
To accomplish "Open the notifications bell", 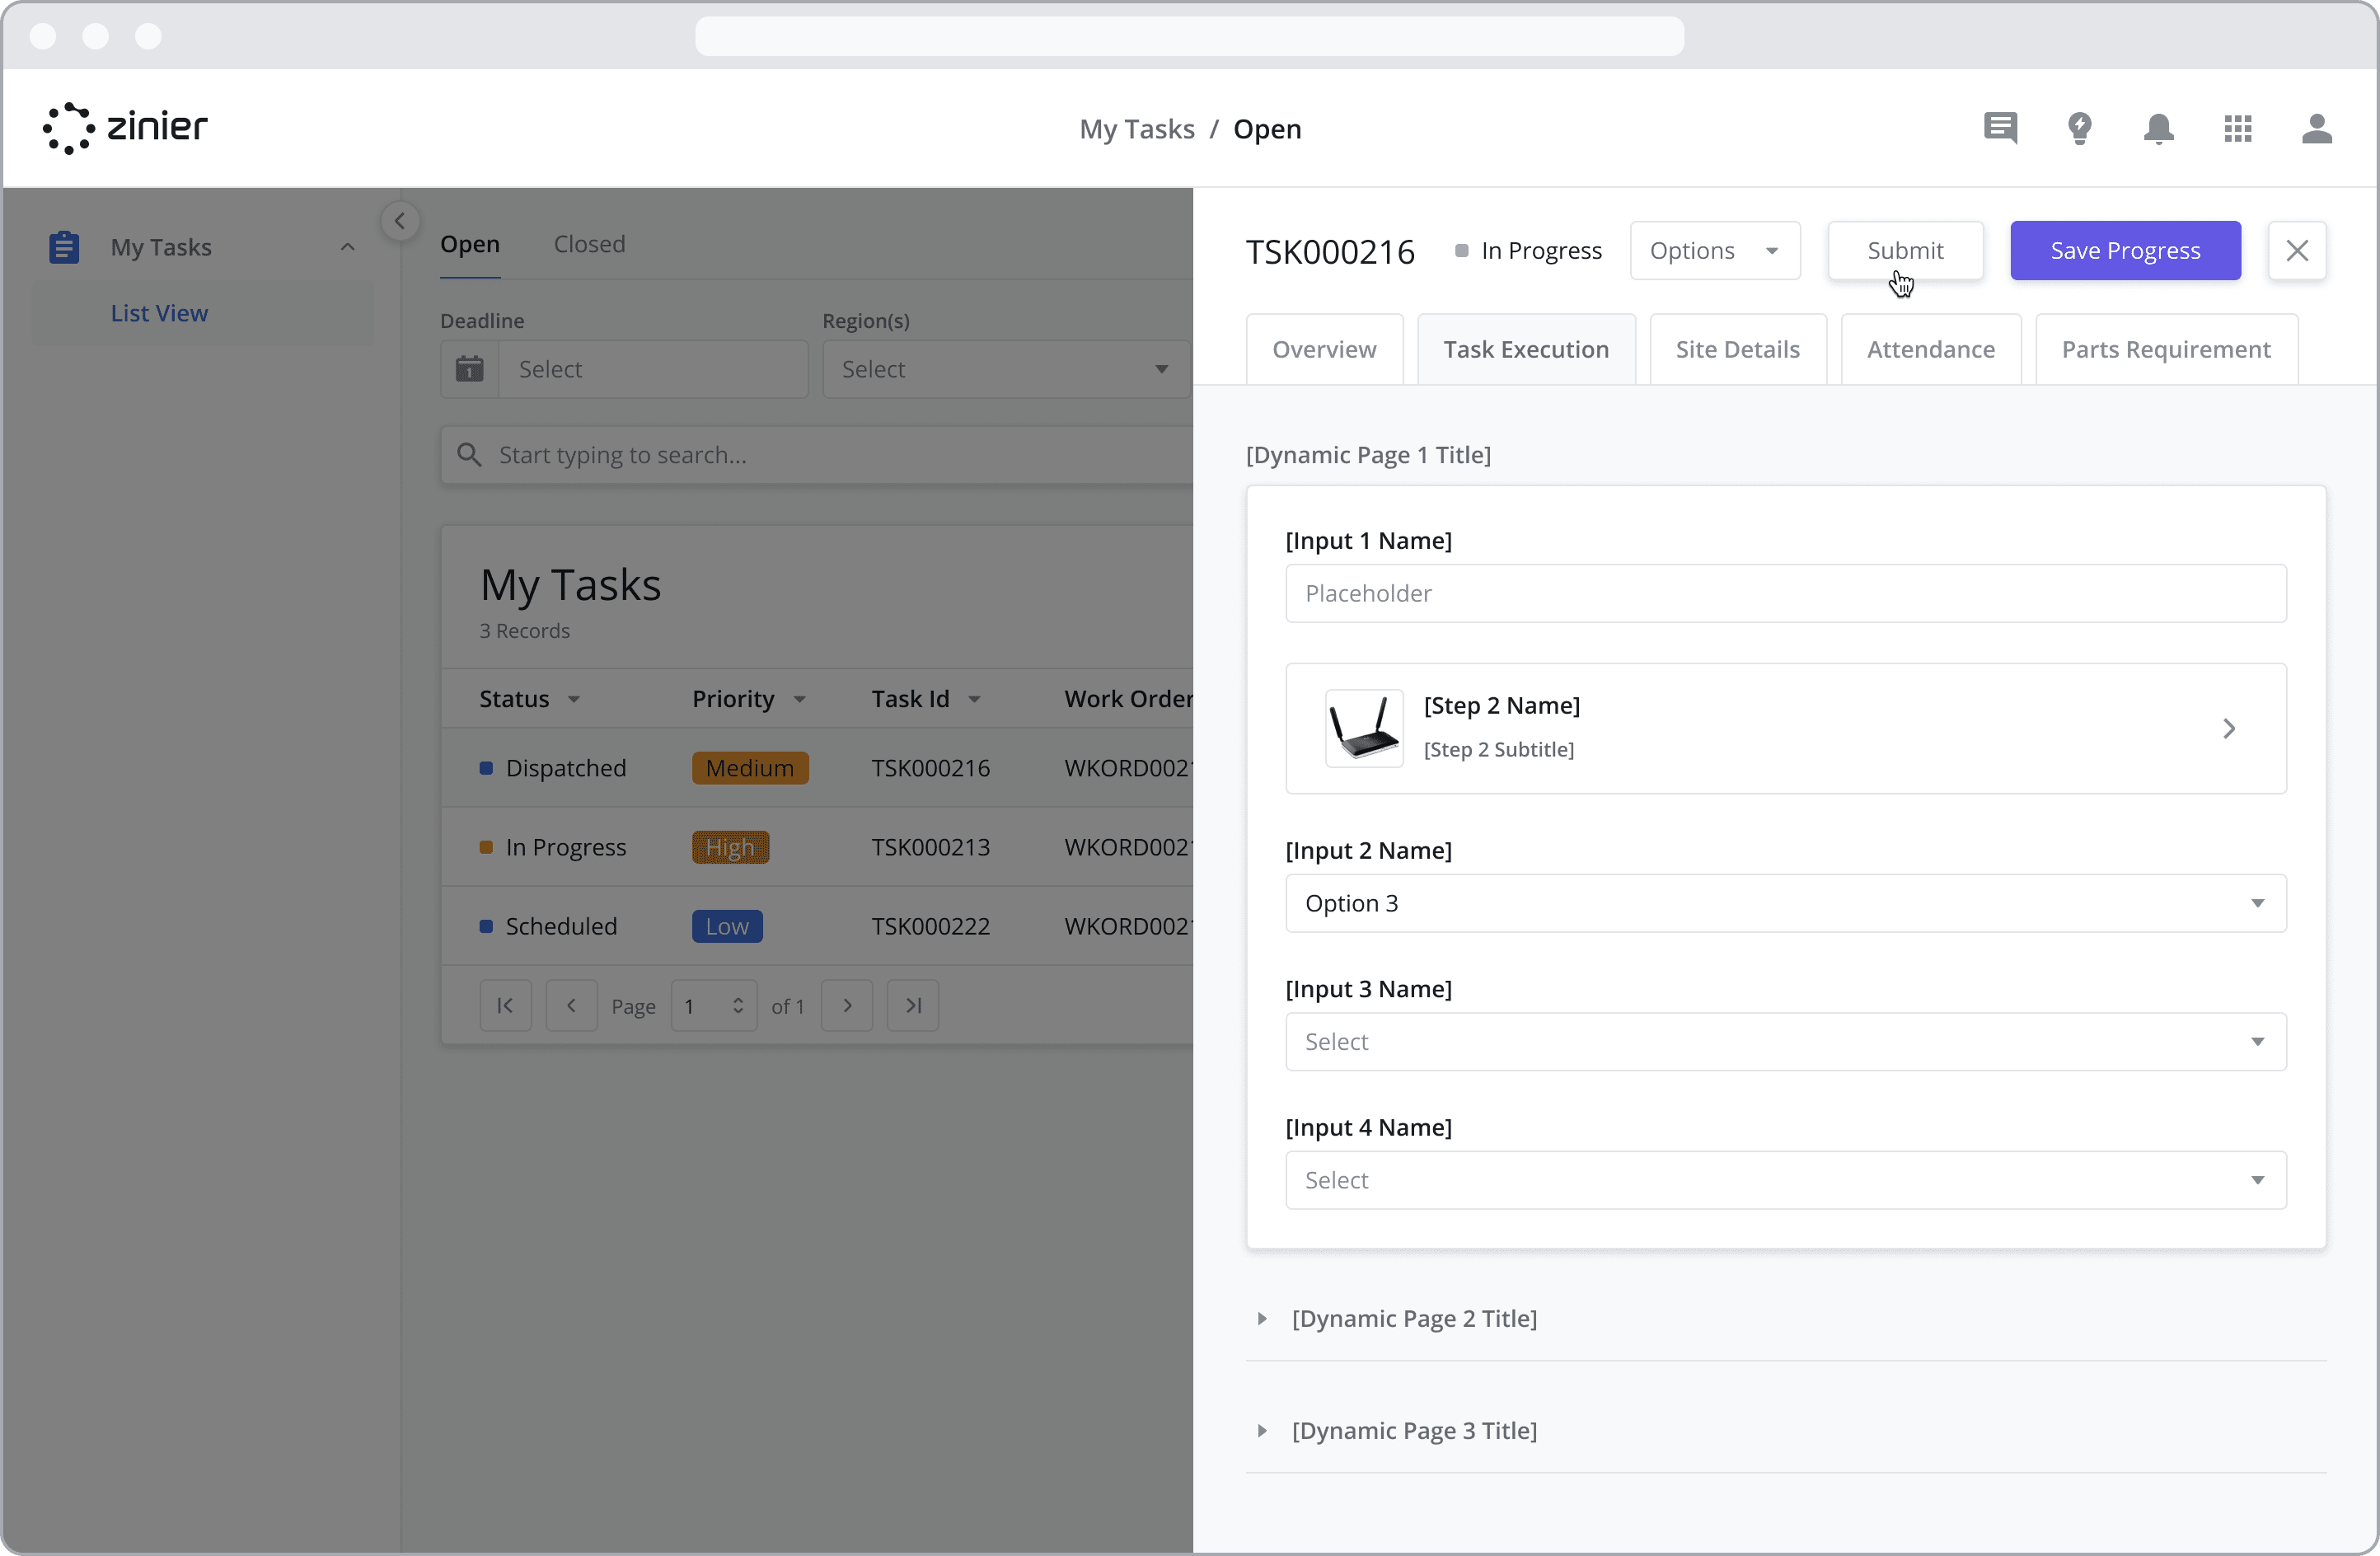I will tap(2159, 128).
